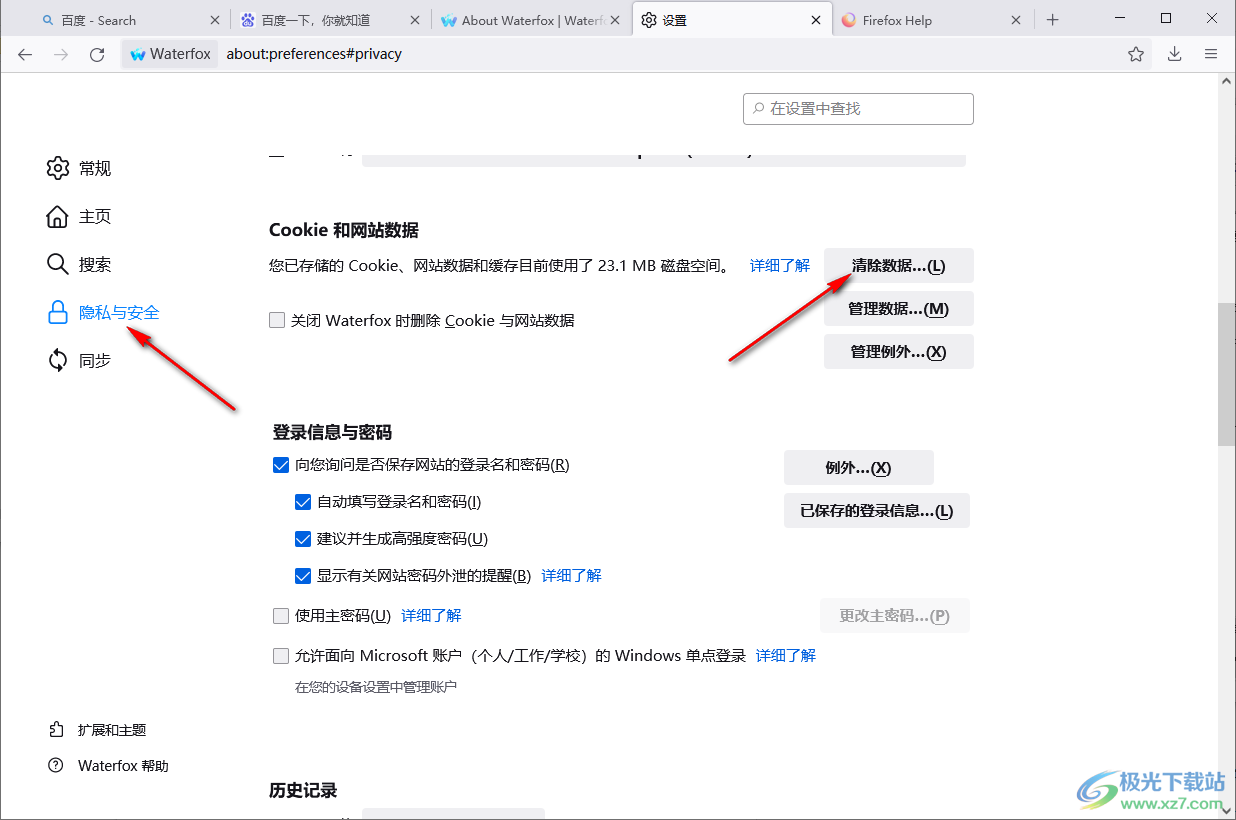
Task: Click the address bar URL about:preferences#privacy
Action: pos(314,54)
